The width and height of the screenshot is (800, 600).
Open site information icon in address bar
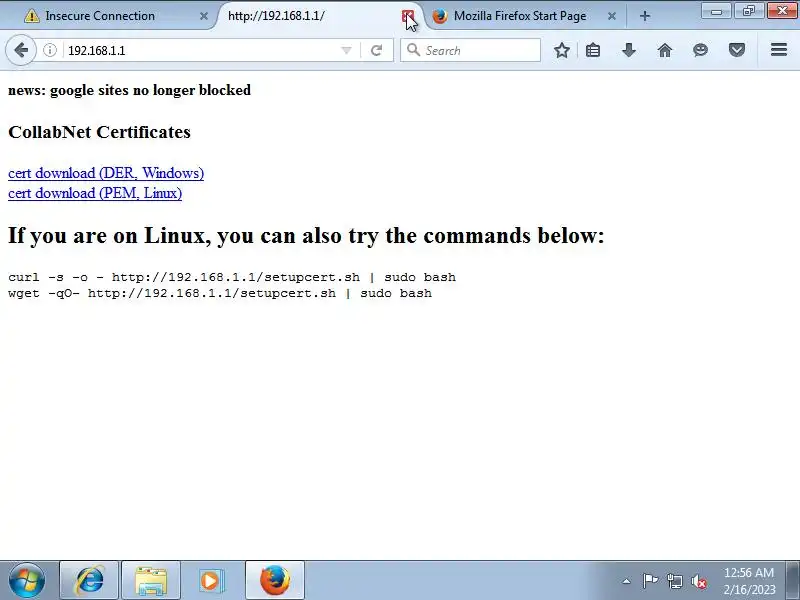pyautogui.click(x=49, y=50)
